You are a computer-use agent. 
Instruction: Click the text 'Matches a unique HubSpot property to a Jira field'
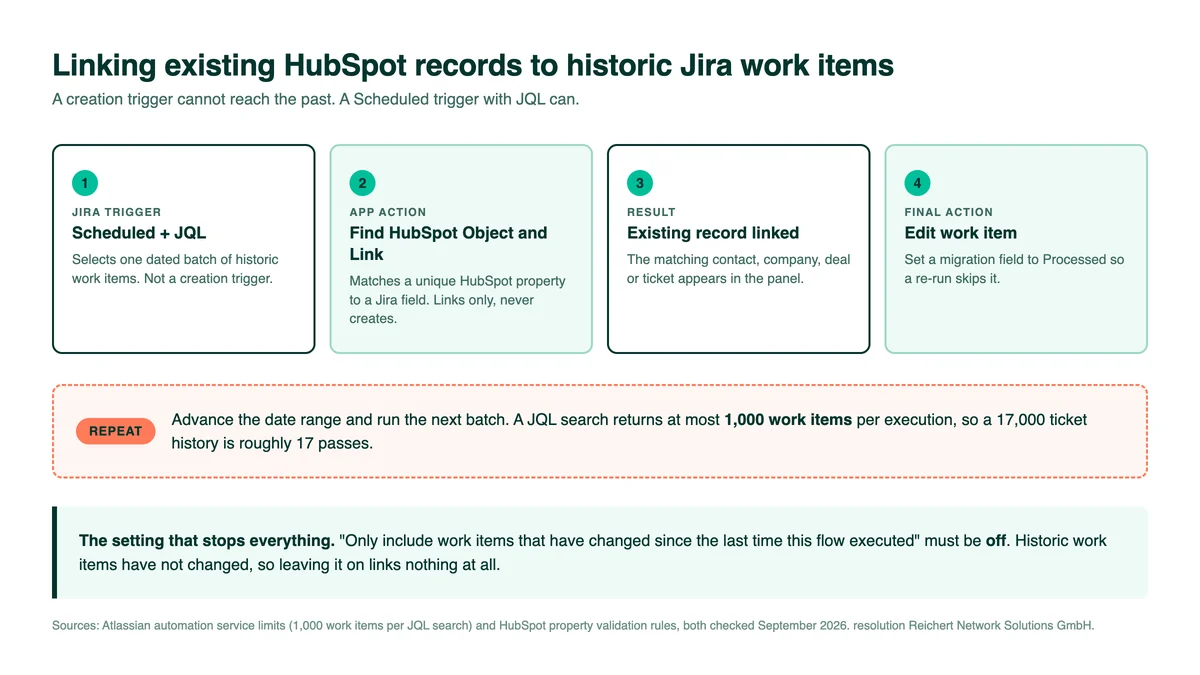(x=457, y=289)
